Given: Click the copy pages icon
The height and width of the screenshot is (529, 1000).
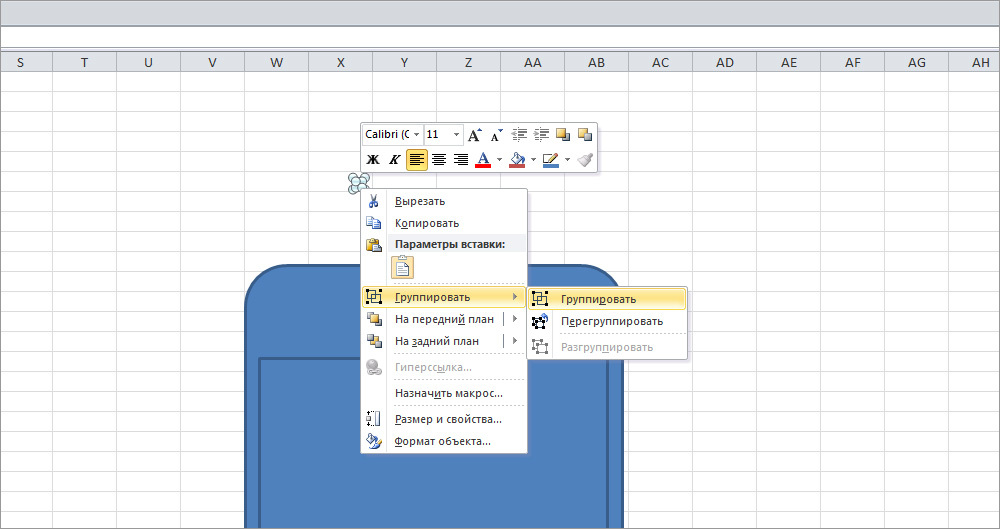Looking at the screenshot, I should coord(374,223).
